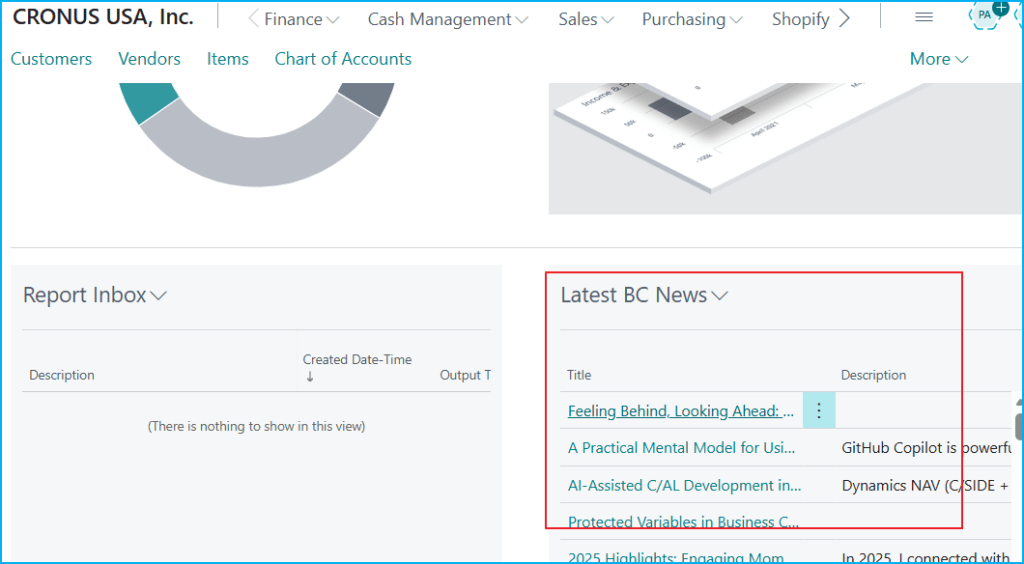The width and height of the screenshot is (1024, 564).
Task: Open the Purchasing dropdown menu
Action: (692, 19)
